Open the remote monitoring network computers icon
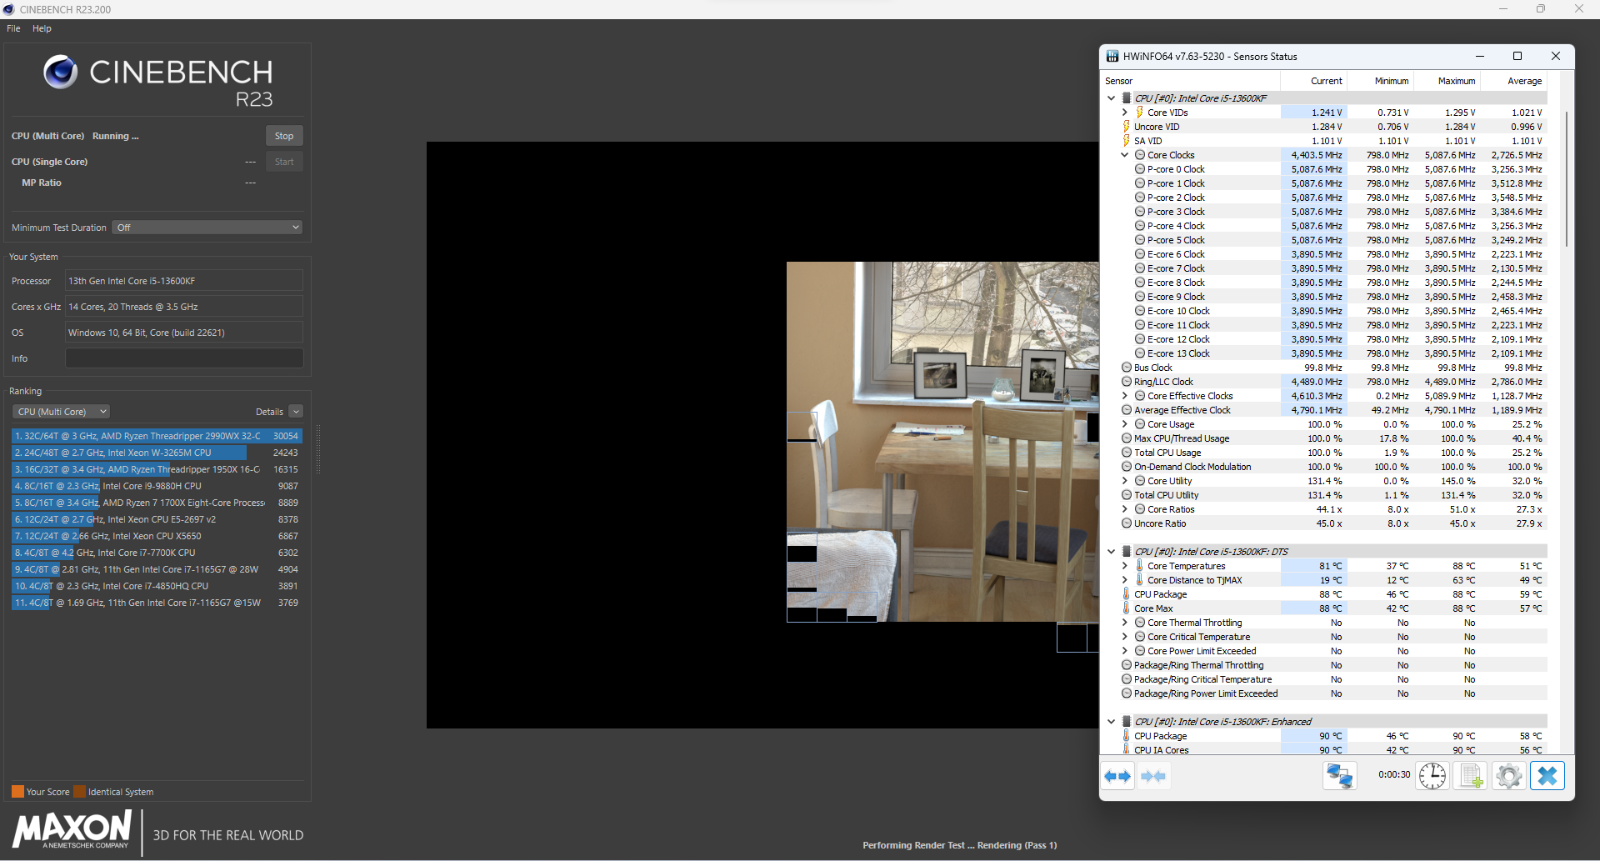This screenshot has width=1600, height=861. click(1339, 776)
